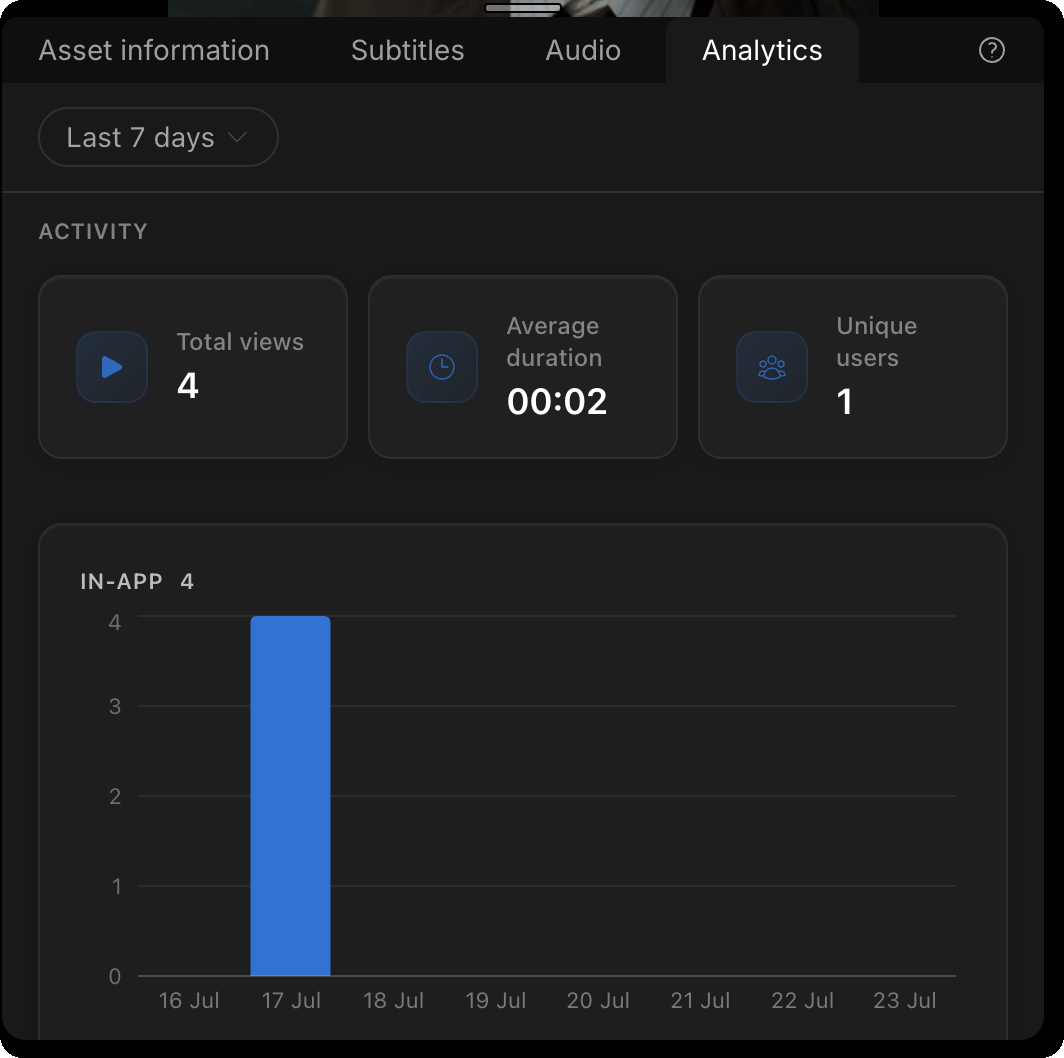The height and width of the screenshot is (1058, 1064).
Task: Click the y-axis label 3
Action: tap(115, 706)
